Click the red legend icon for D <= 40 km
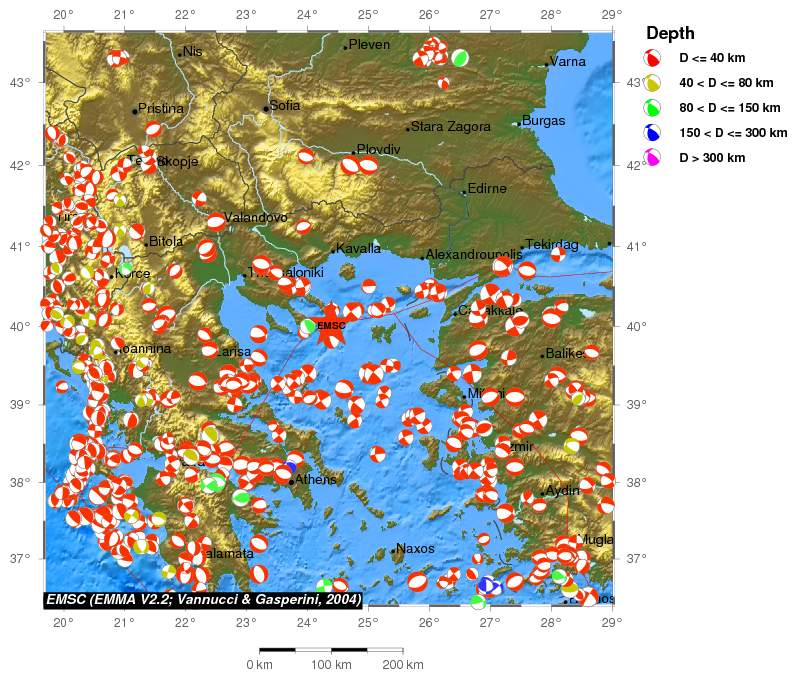This screenshot has width=797, height=679. [x=652, y=59]
